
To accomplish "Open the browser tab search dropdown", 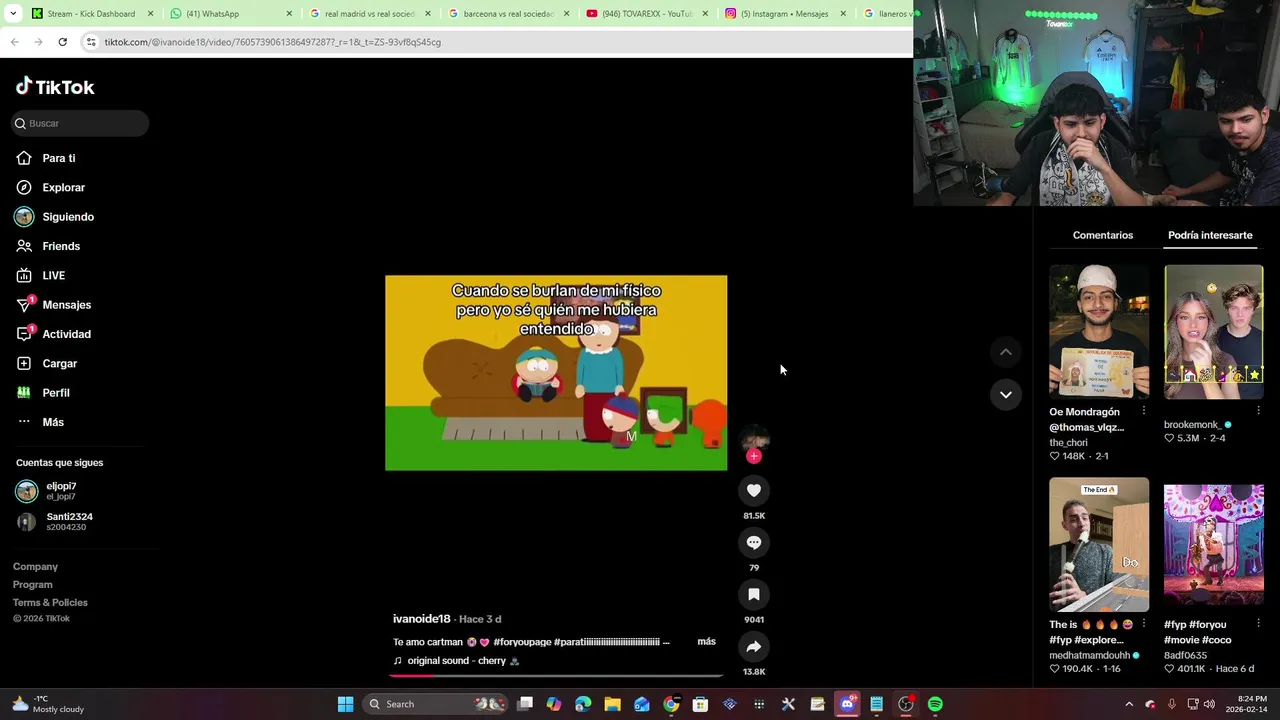I will 13,13.
